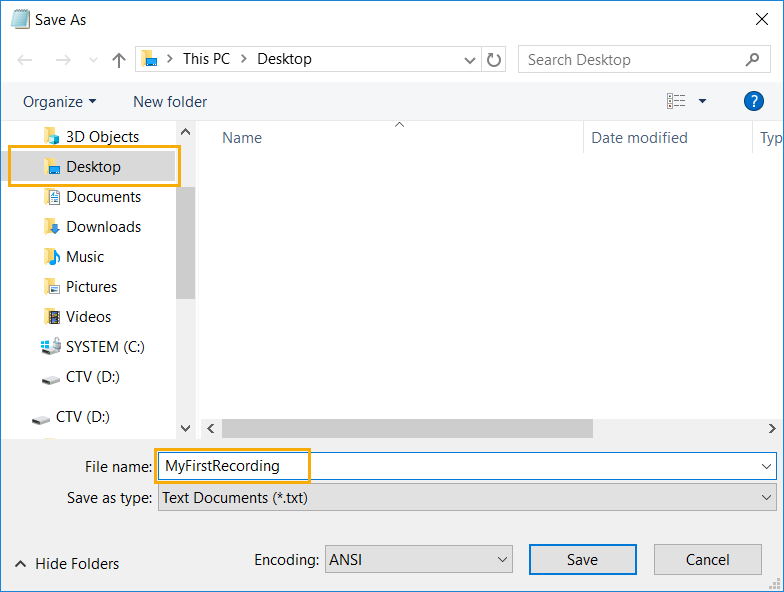This screenshot has height=592, width=784.
Task: Click the folder tree vertical scrollbar thumb
Action: click(x=186, y=242)
